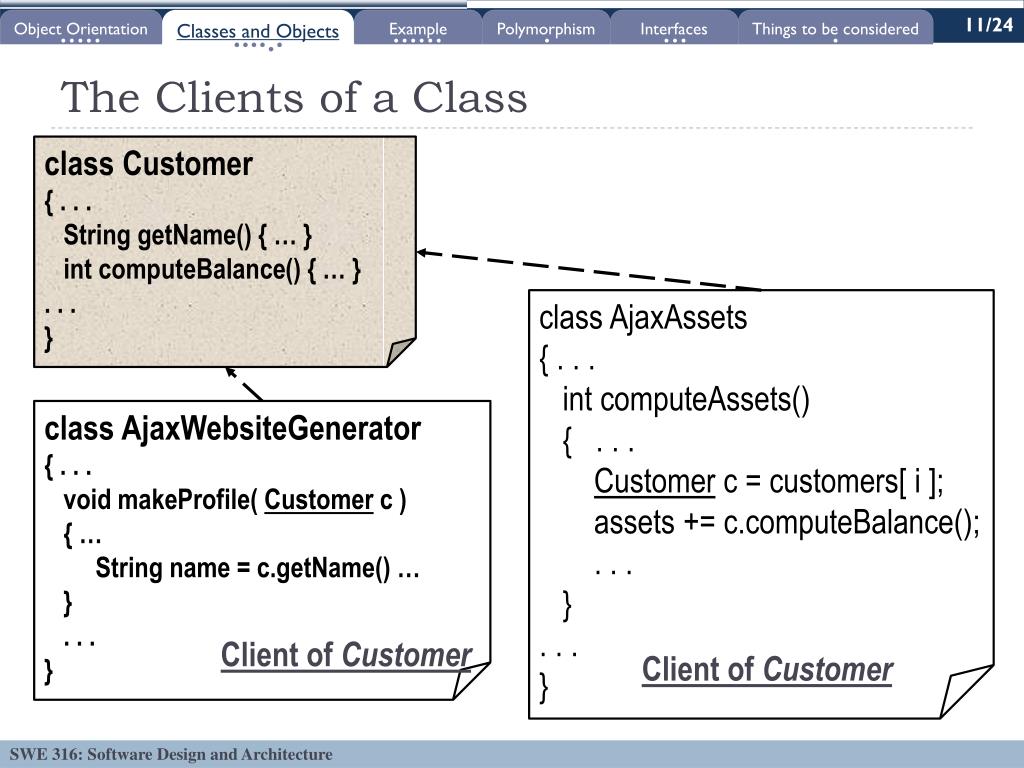Image resolution: width=1024 pixels, height=768 pixels.
Task: Select the assets += c.computeBalance(); line
Action: [787, 523]
